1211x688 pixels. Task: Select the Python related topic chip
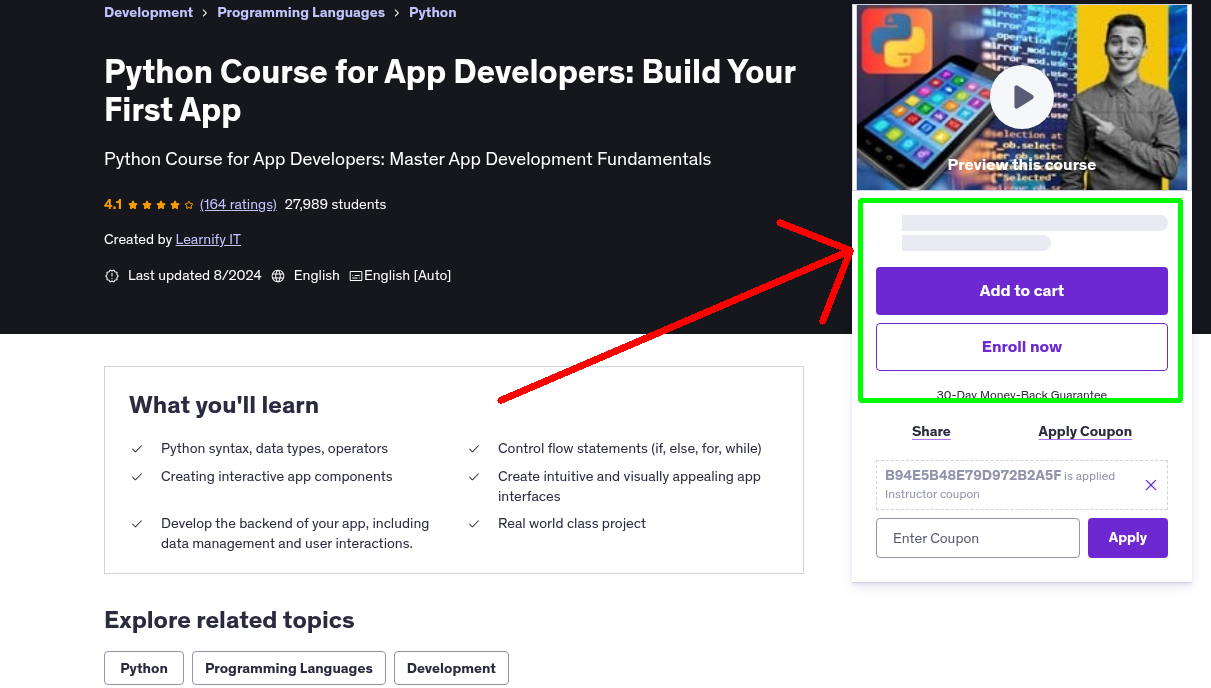(x=144, y=668)
